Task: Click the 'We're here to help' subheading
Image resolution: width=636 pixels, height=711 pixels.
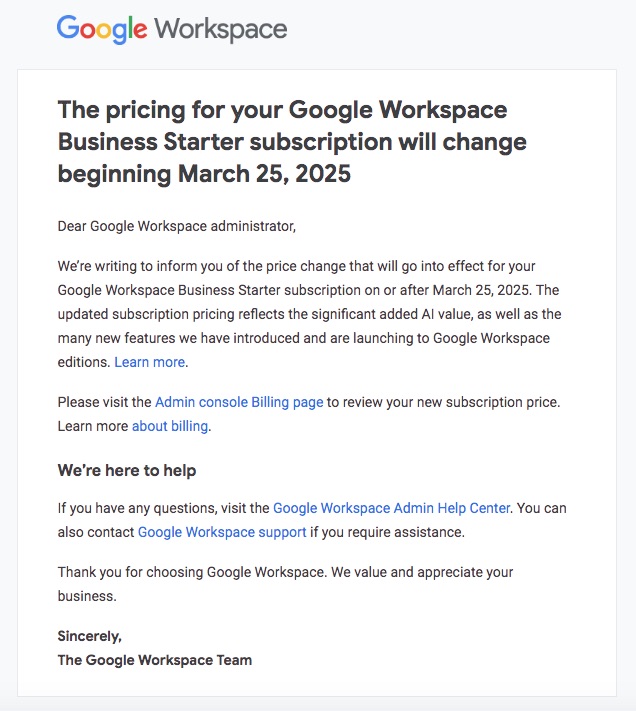Action: [127, 470]
